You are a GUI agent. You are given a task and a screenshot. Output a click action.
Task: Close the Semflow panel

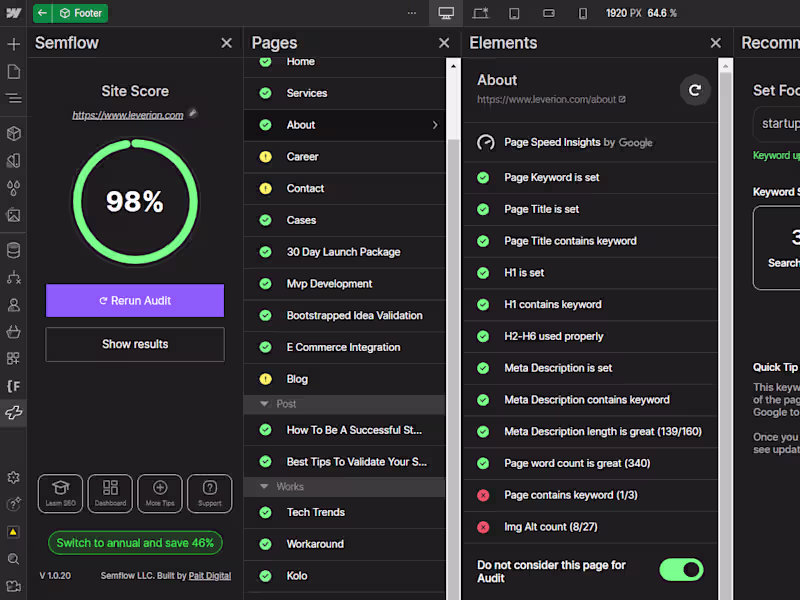(x=227, y=43)
